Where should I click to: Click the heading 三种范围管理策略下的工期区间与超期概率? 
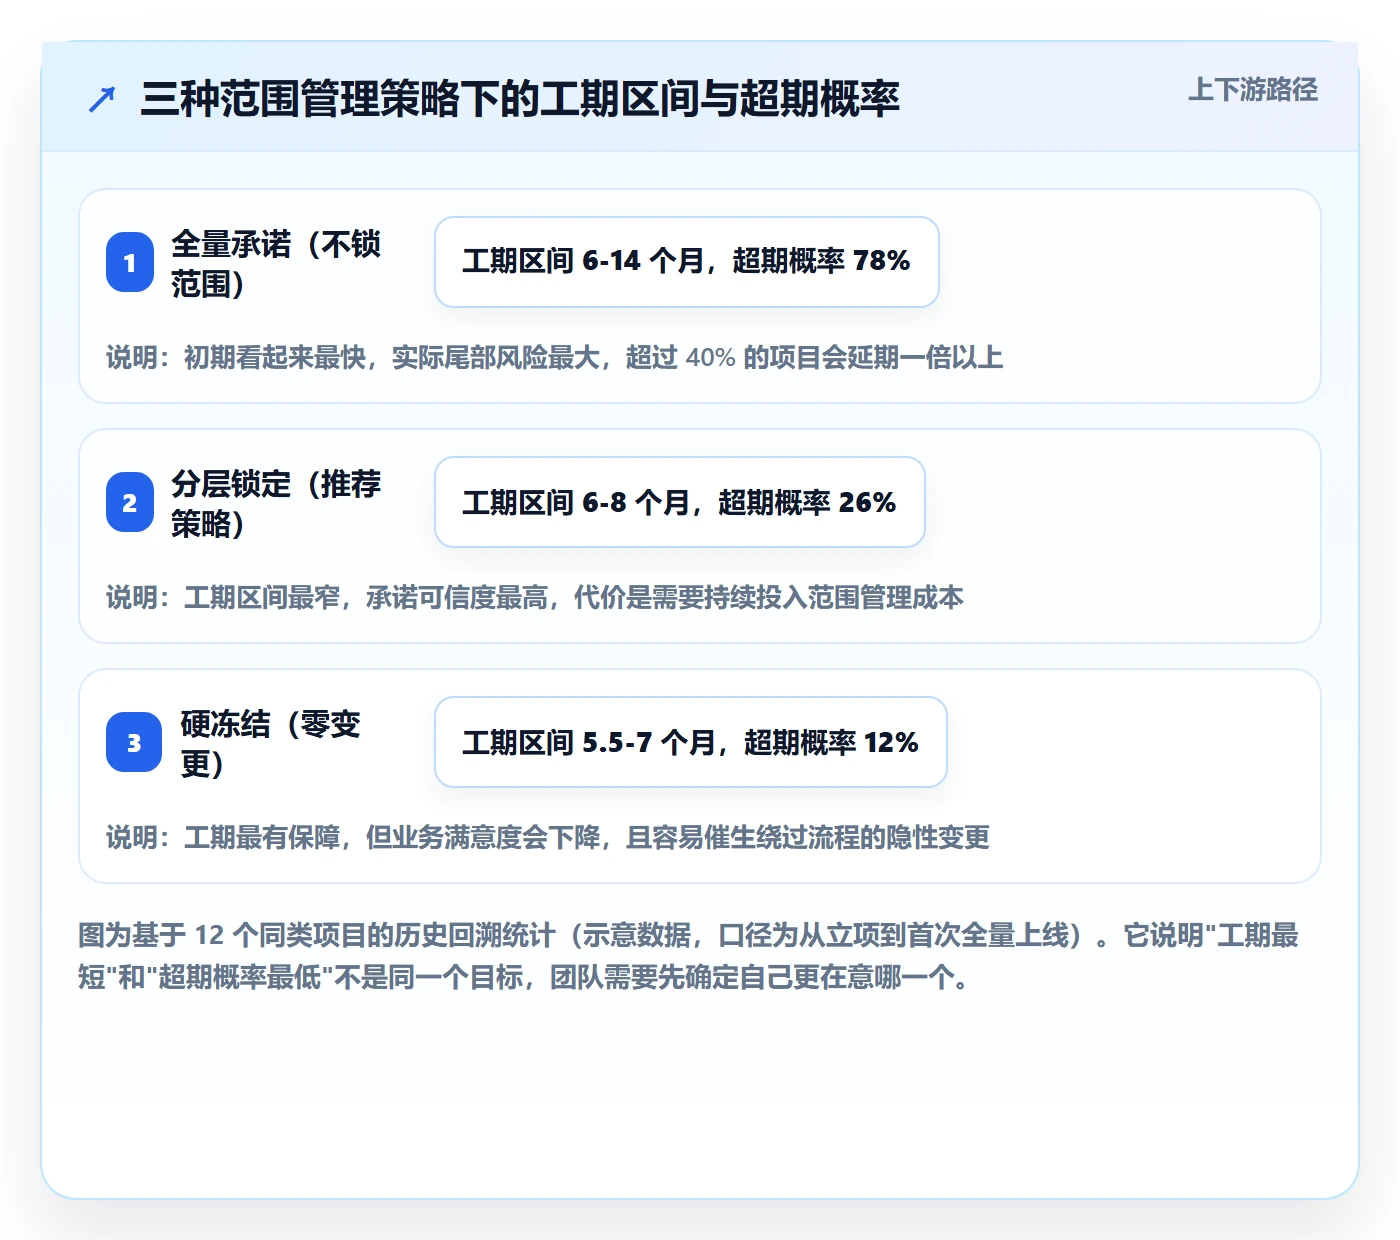[520, 99]
